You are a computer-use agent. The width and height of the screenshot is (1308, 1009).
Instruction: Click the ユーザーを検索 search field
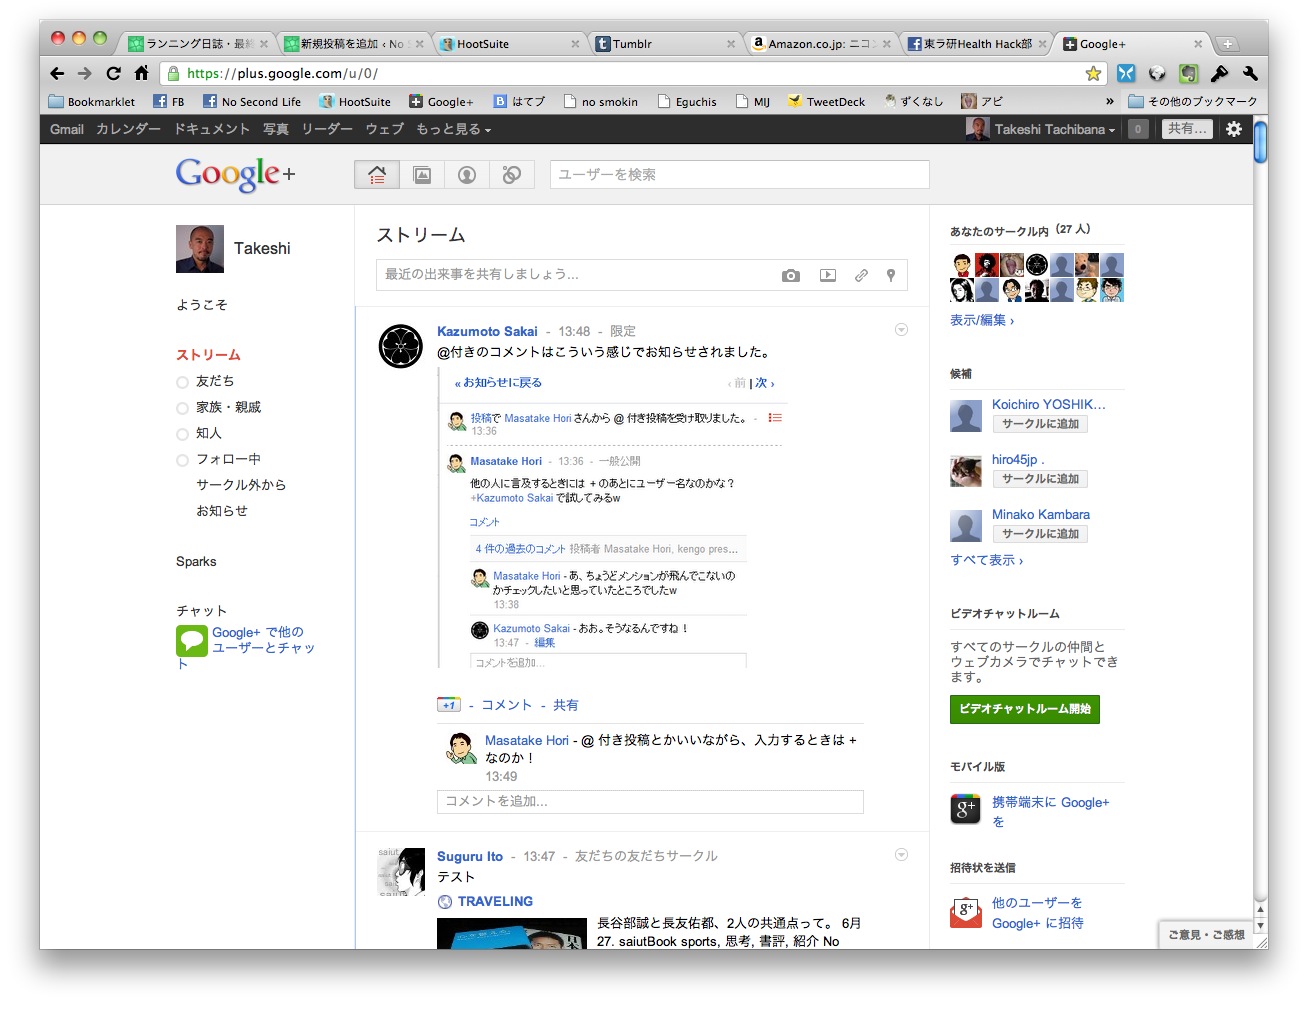[739, 174]
